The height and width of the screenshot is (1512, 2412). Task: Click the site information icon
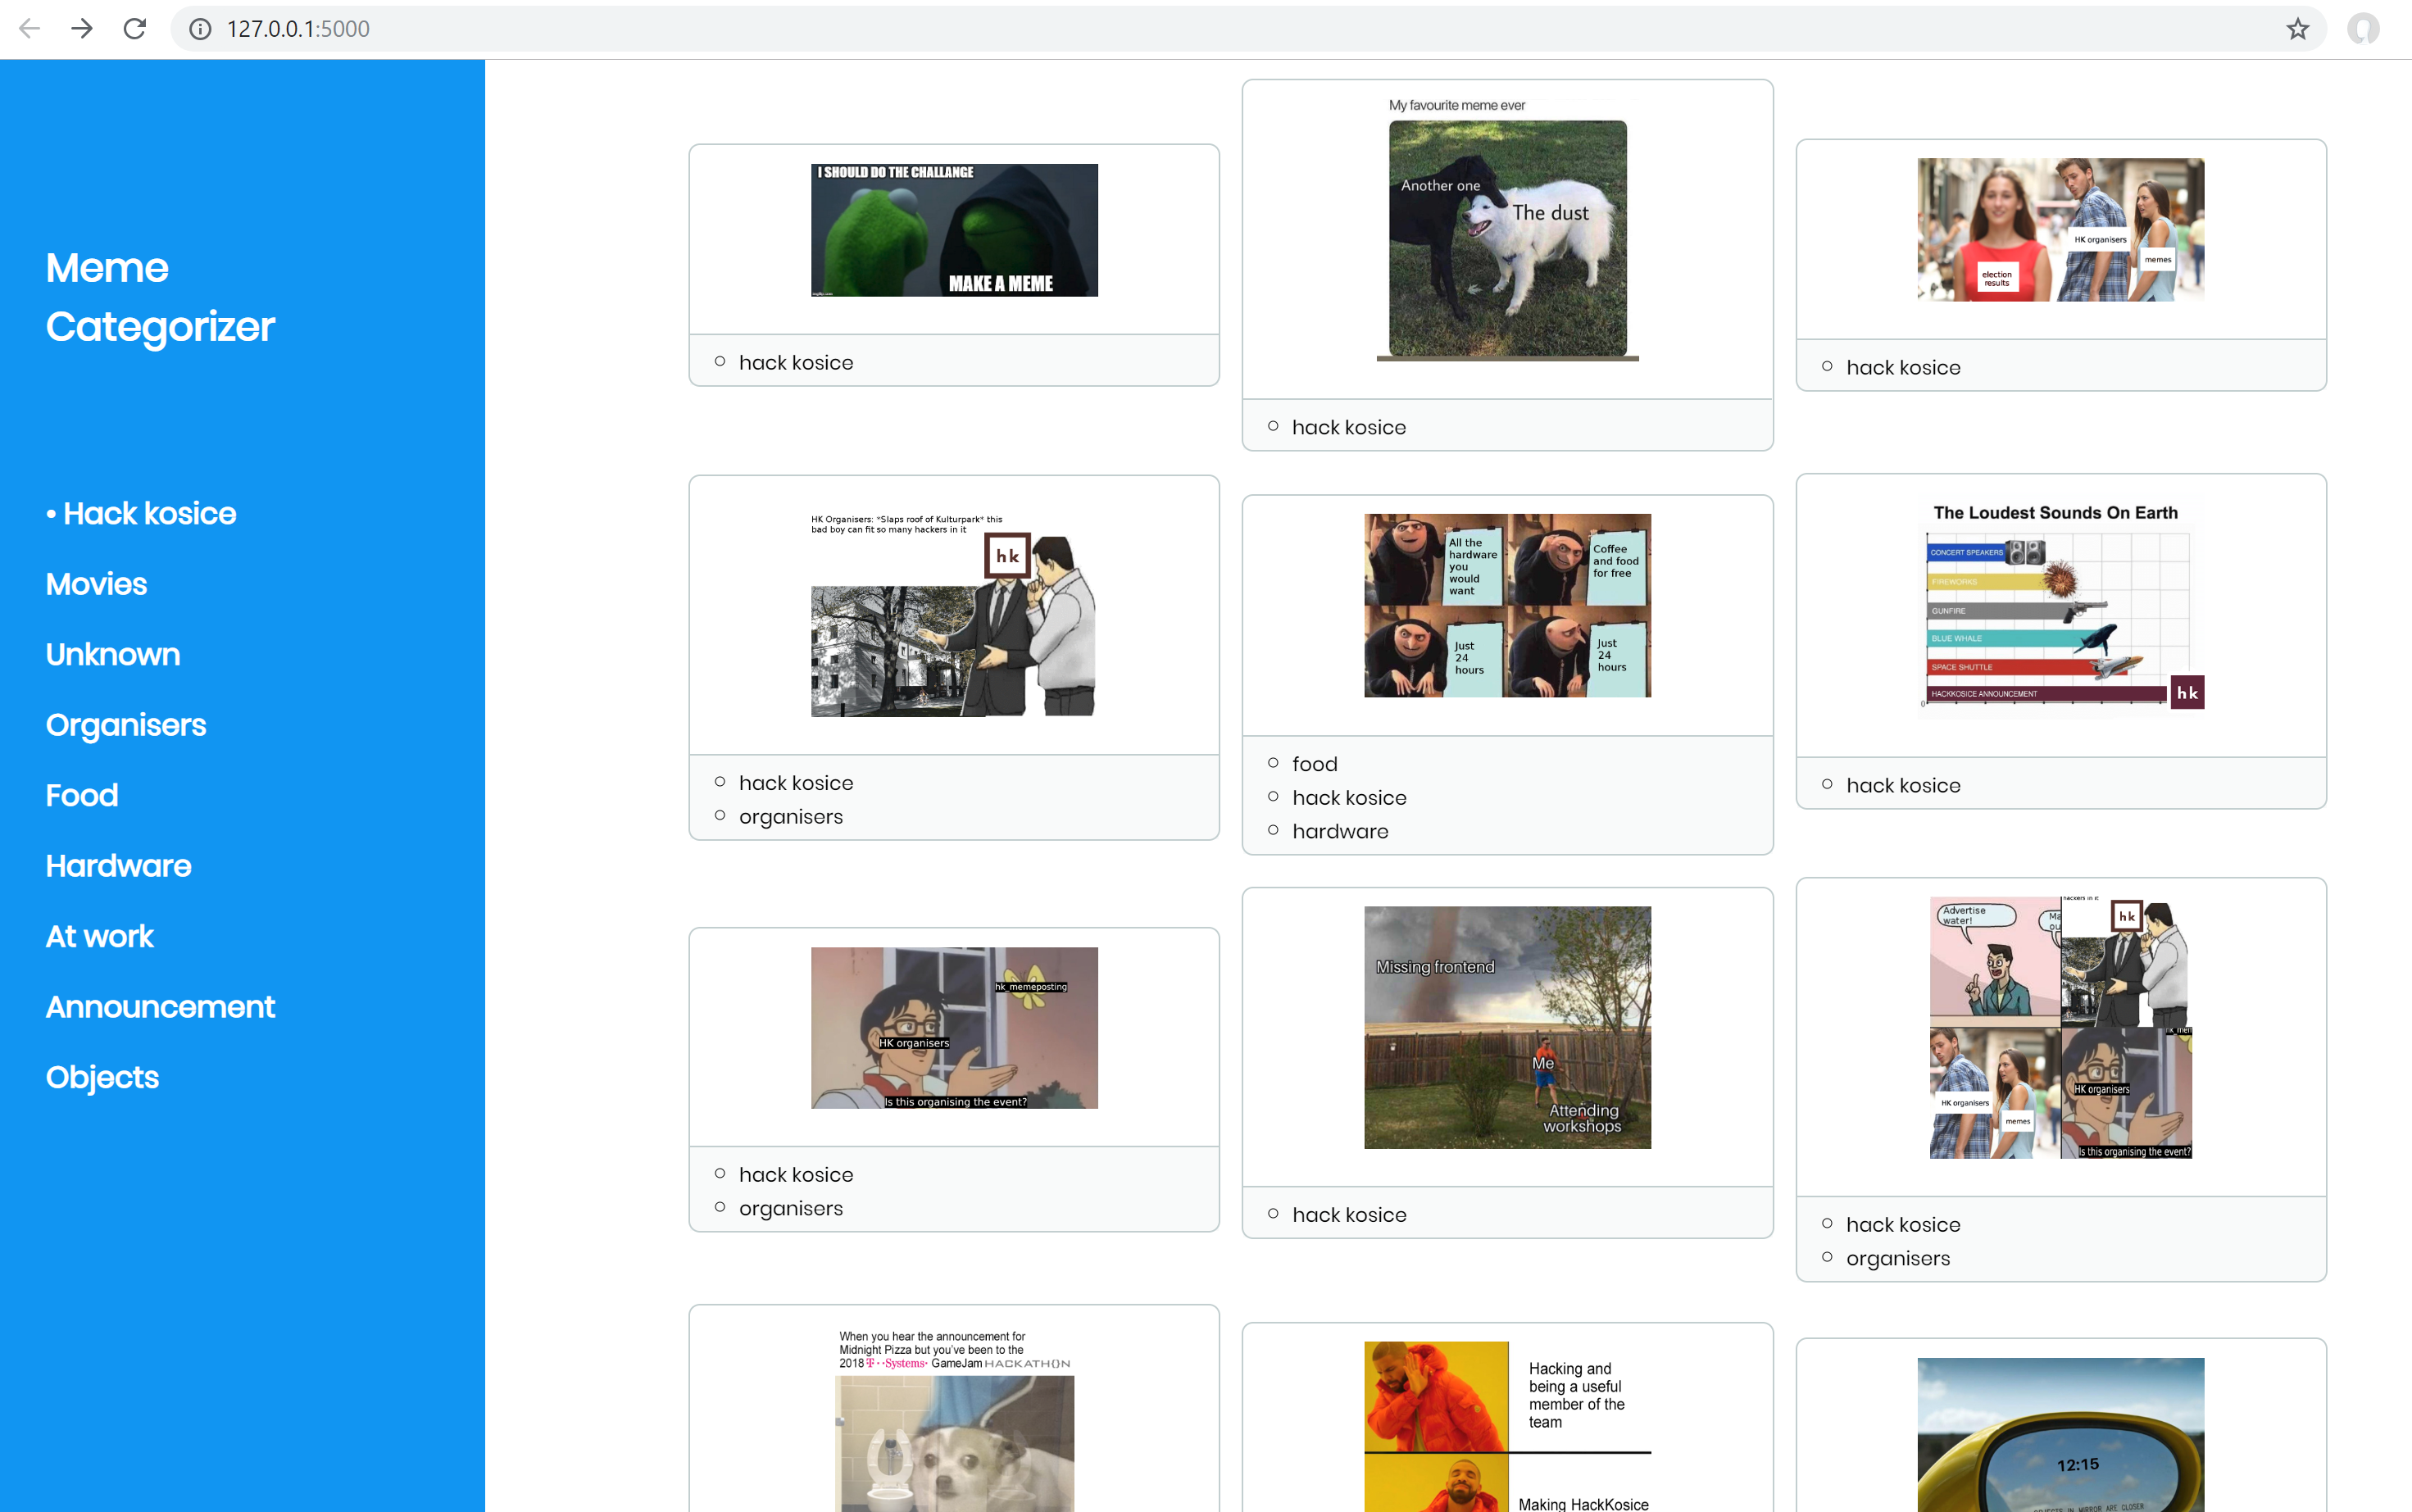(x=200, y=29)
